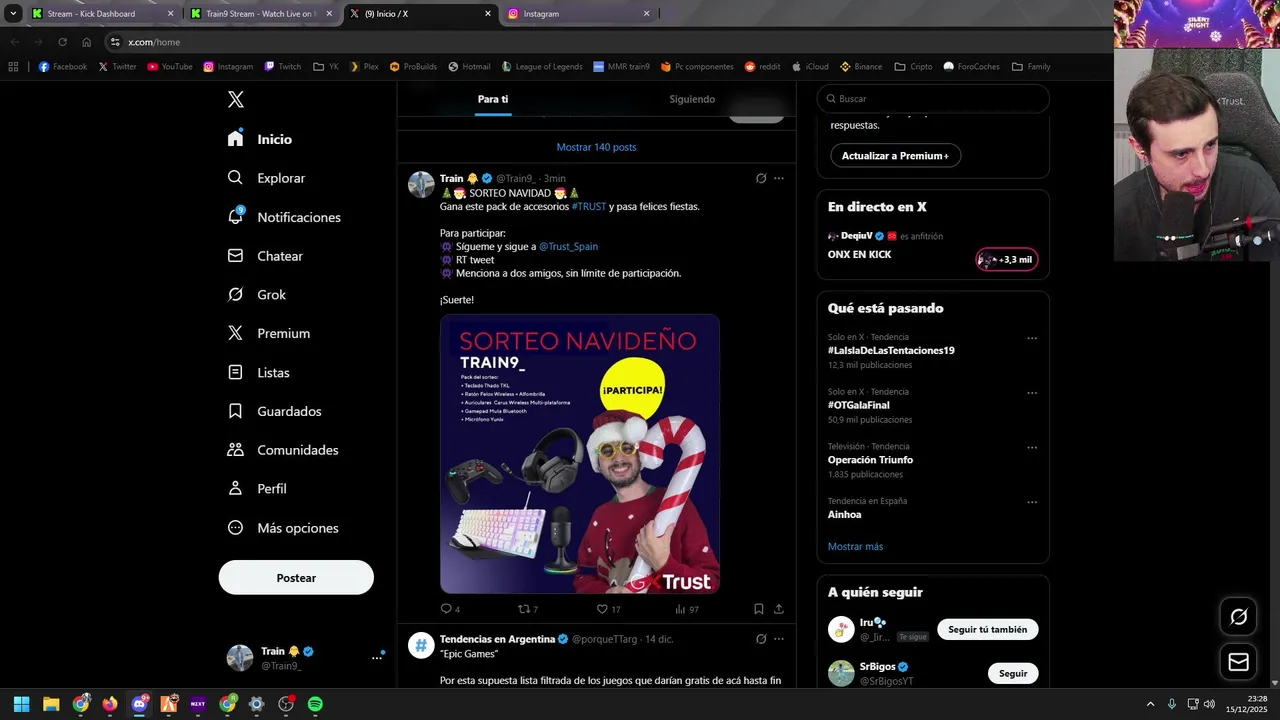The width and height of the screenshot is (1280, 720).
Task: Open the @Trust_Spain mention link
Action: click(x=568, y=246)
